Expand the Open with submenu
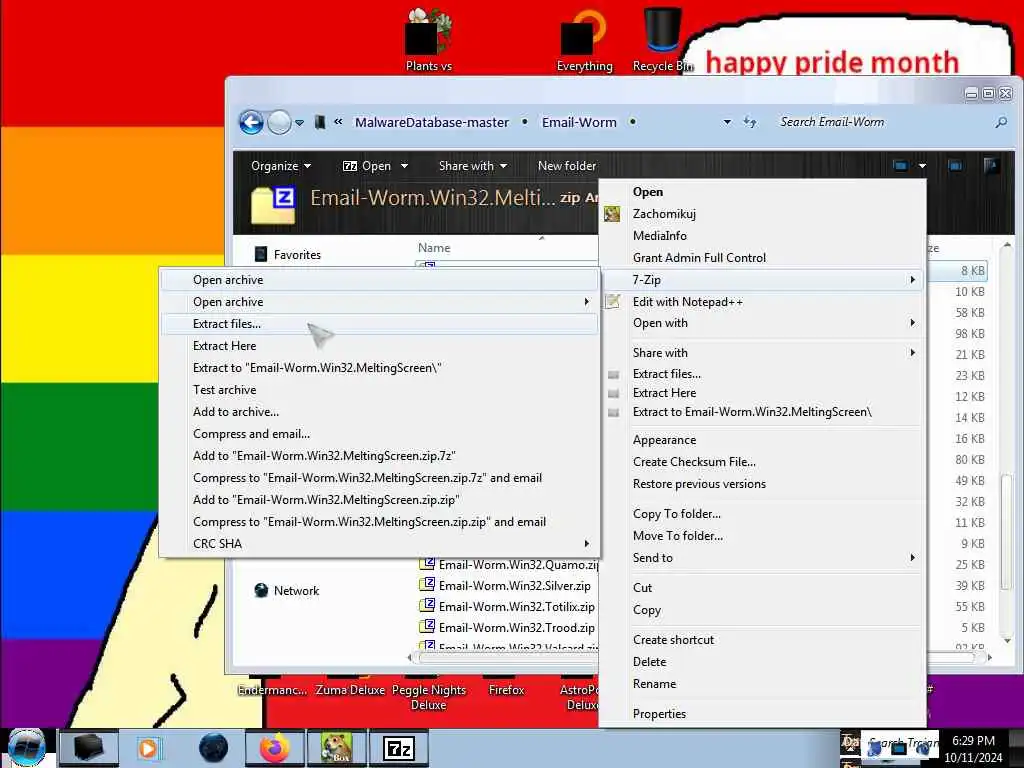The height and width of the screenshot is (768, 1024). point(762,323)
